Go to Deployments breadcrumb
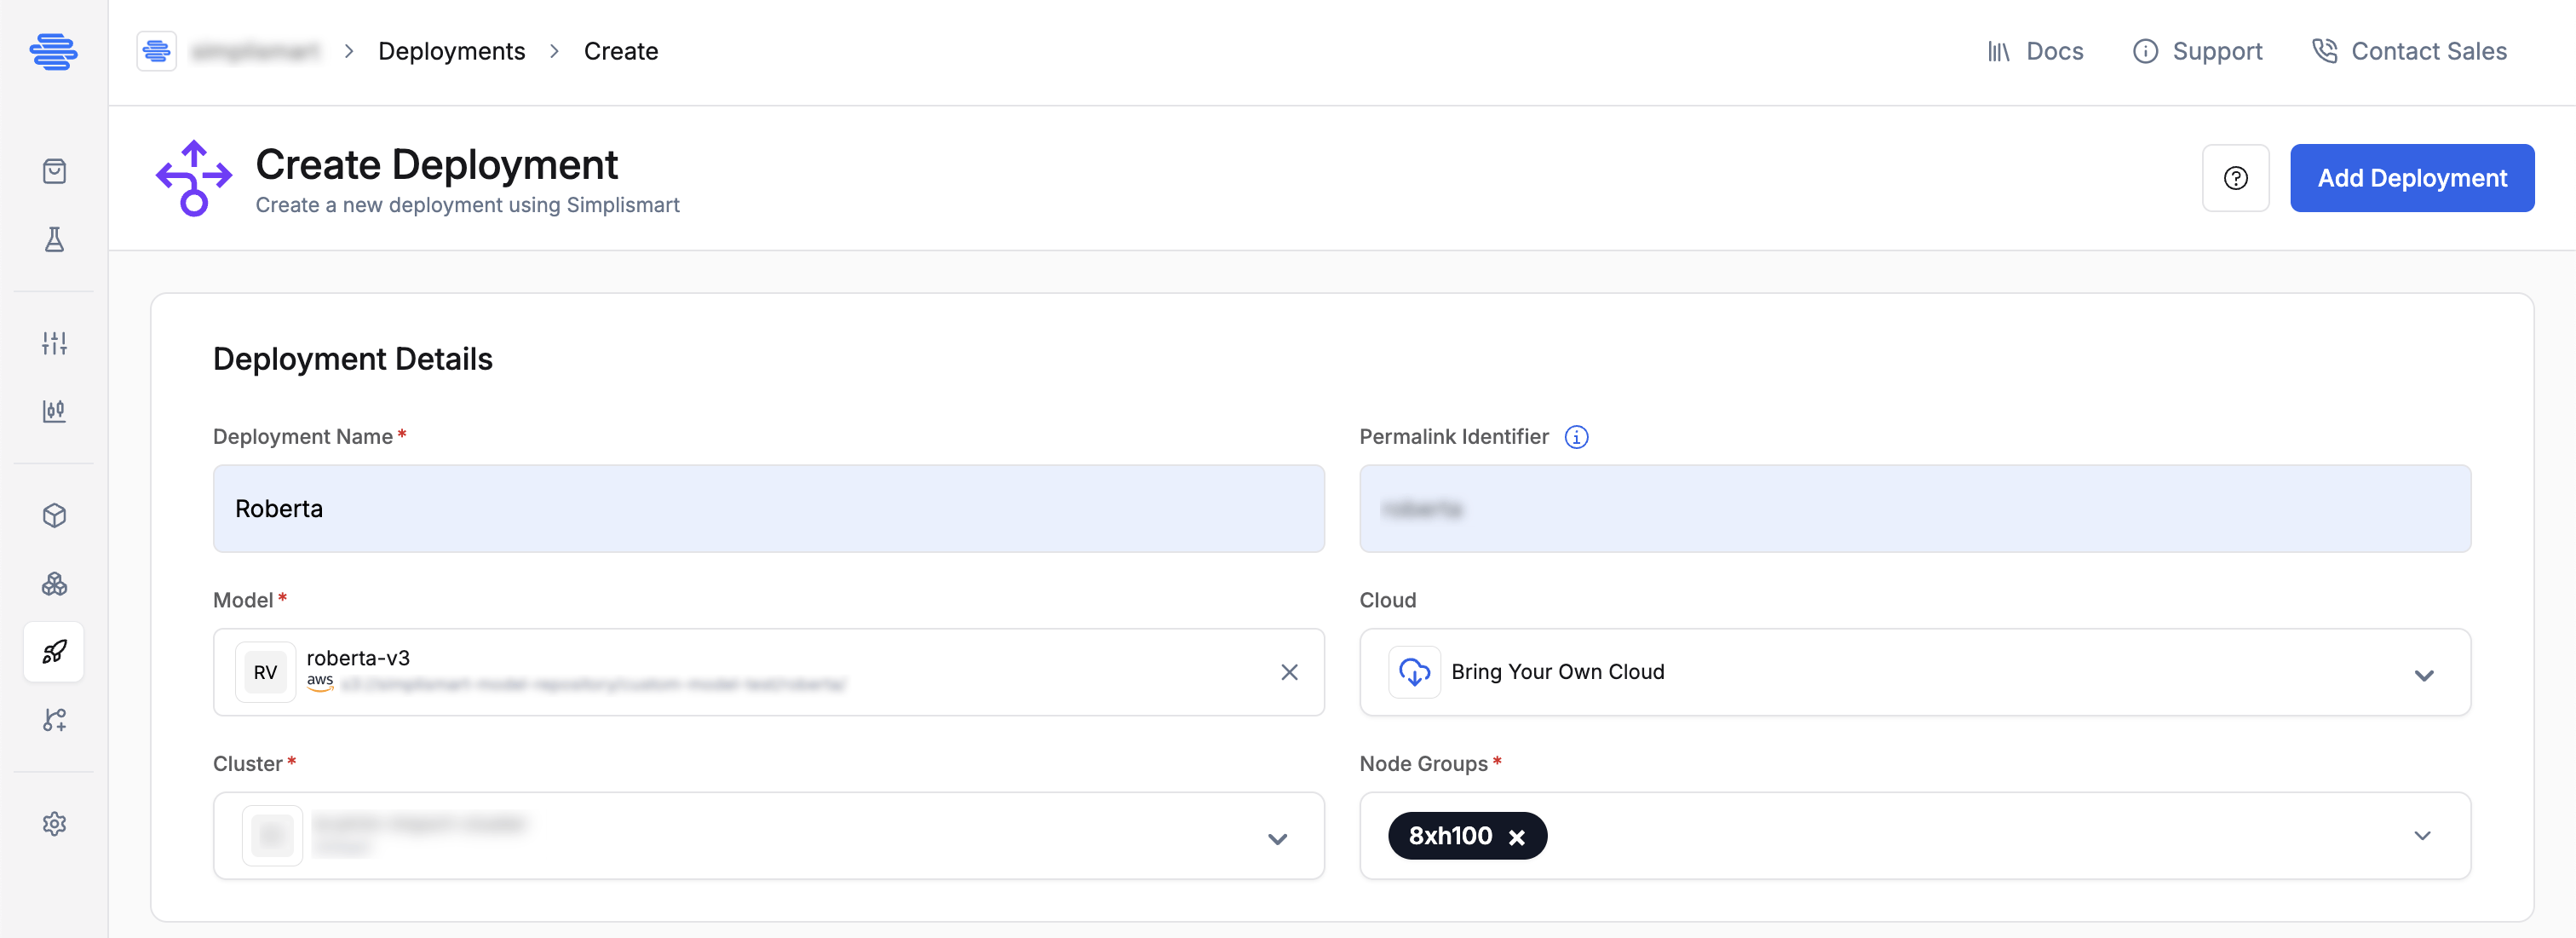Image resolution: width=2576 pixels, height=938 pixels. [451, 51]
